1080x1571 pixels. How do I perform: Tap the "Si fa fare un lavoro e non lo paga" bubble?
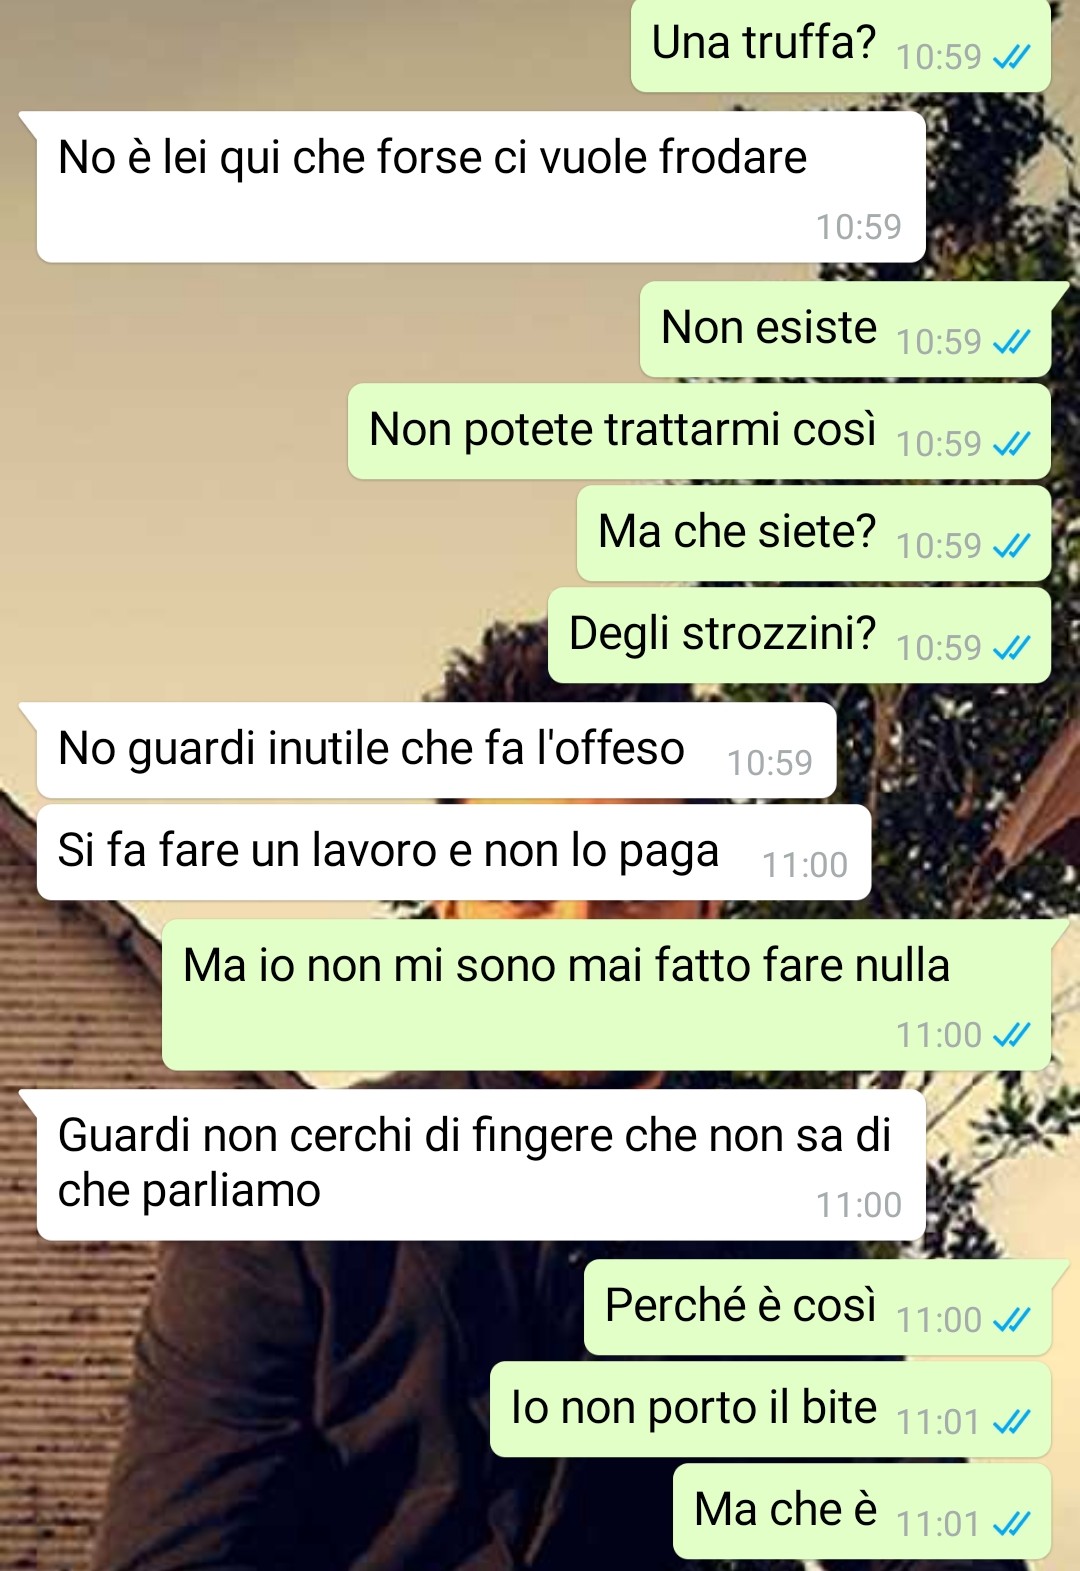(x=454, y=852)
